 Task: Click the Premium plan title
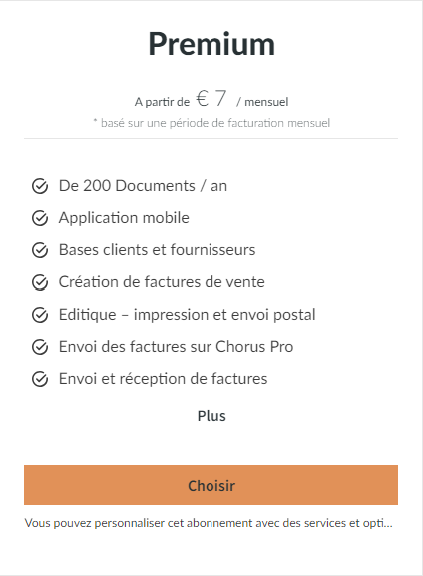coord(212,44)
